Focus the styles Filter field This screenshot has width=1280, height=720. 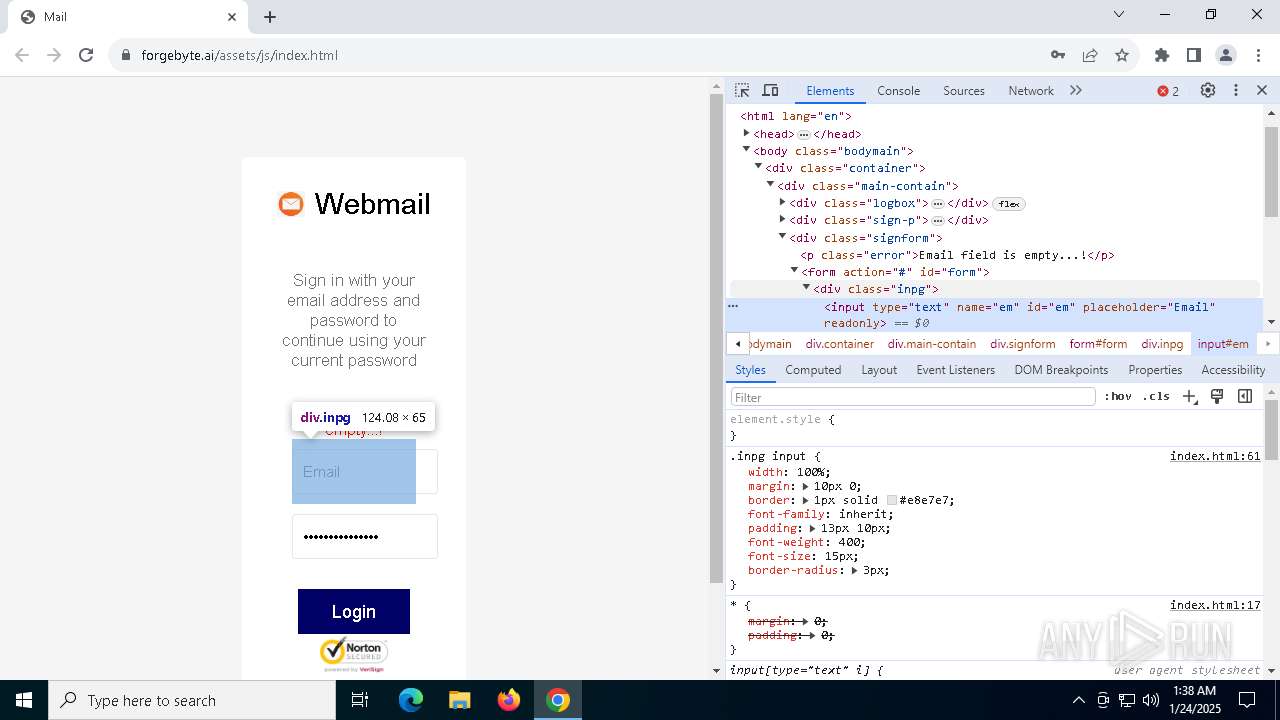tap(912, 397)
